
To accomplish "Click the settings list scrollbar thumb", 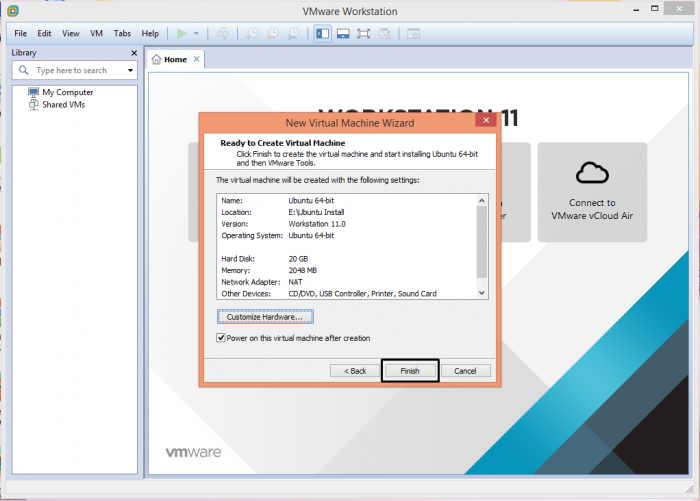I will [x=482, y=242].
